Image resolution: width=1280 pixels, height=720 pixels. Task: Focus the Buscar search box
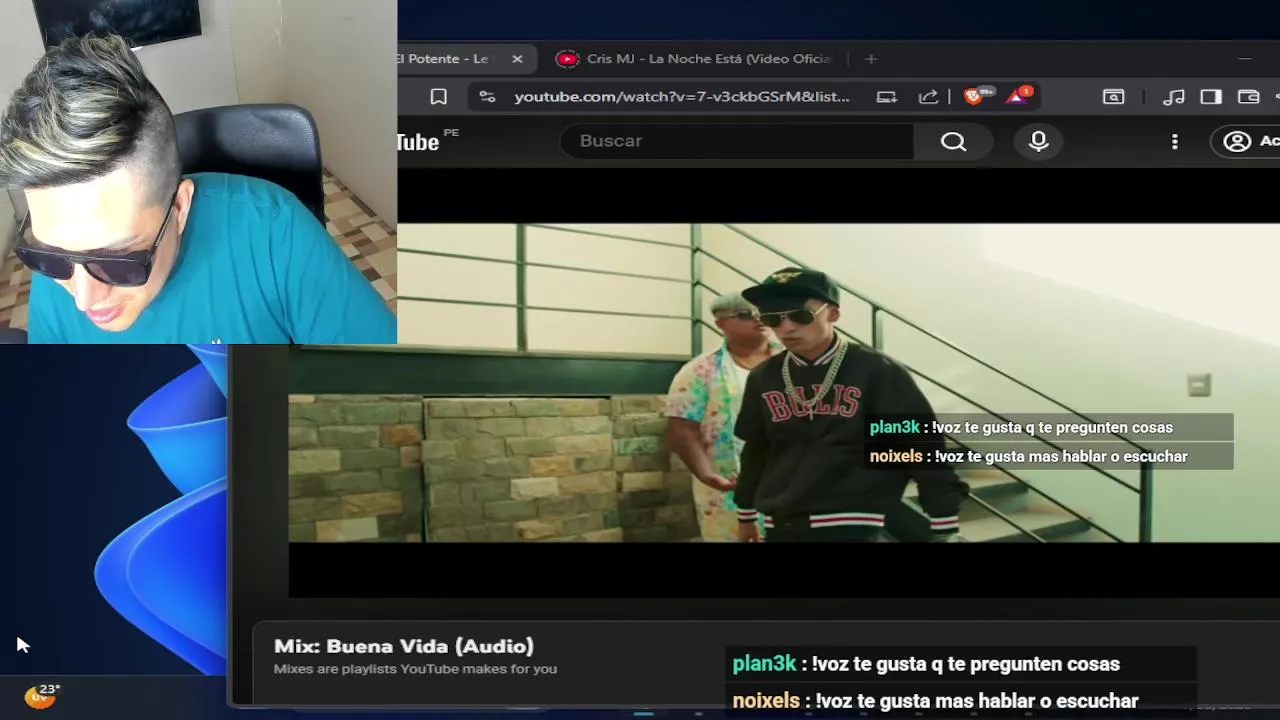[x=736, y=141]
